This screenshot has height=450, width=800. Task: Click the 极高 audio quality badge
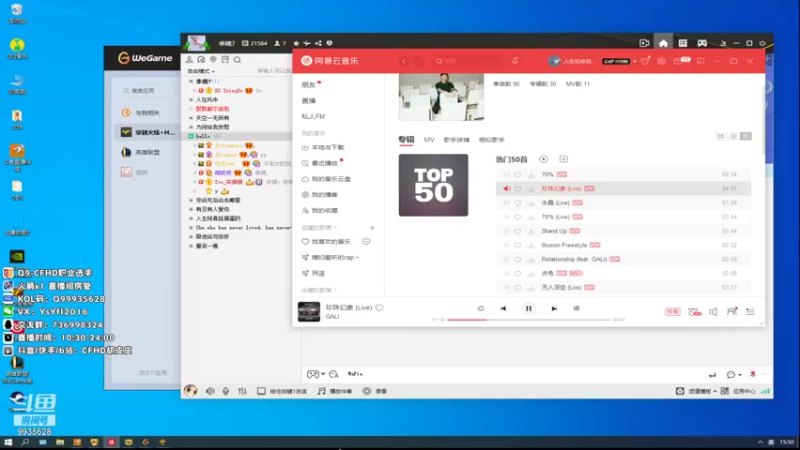pyautogui.click(x=672, y=311)
